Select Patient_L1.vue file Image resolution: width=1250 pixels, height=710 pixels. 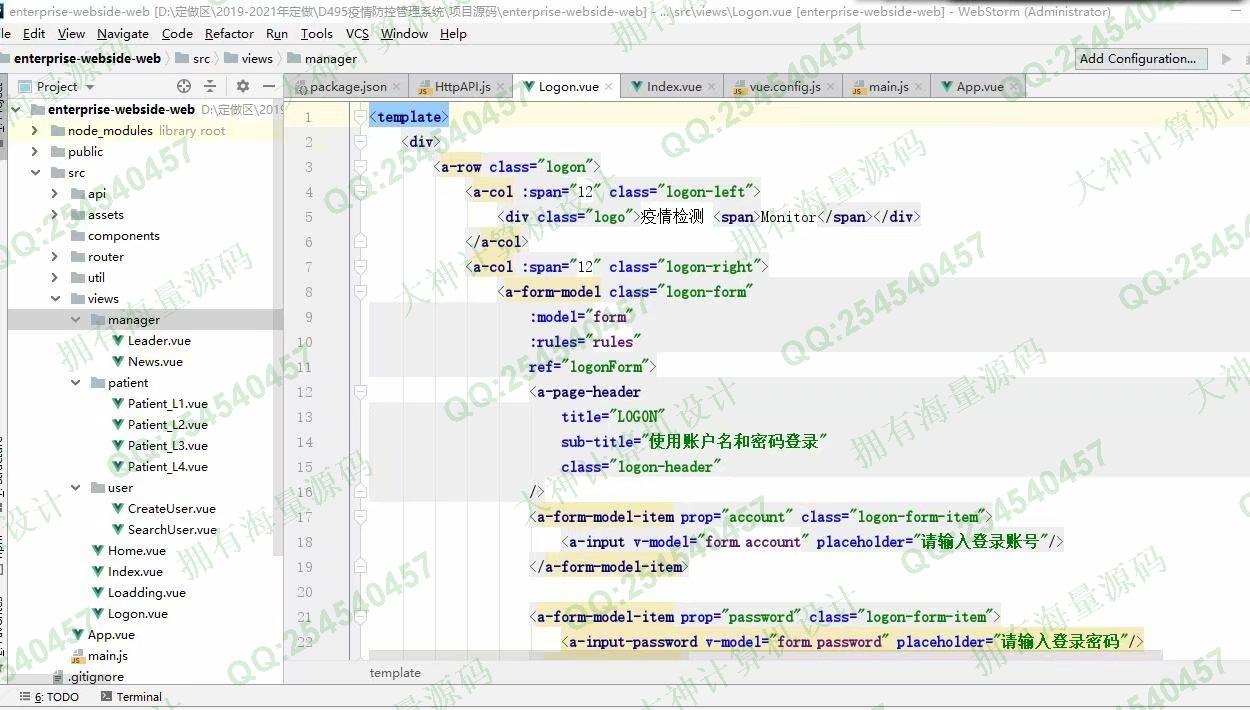[167, 404]
